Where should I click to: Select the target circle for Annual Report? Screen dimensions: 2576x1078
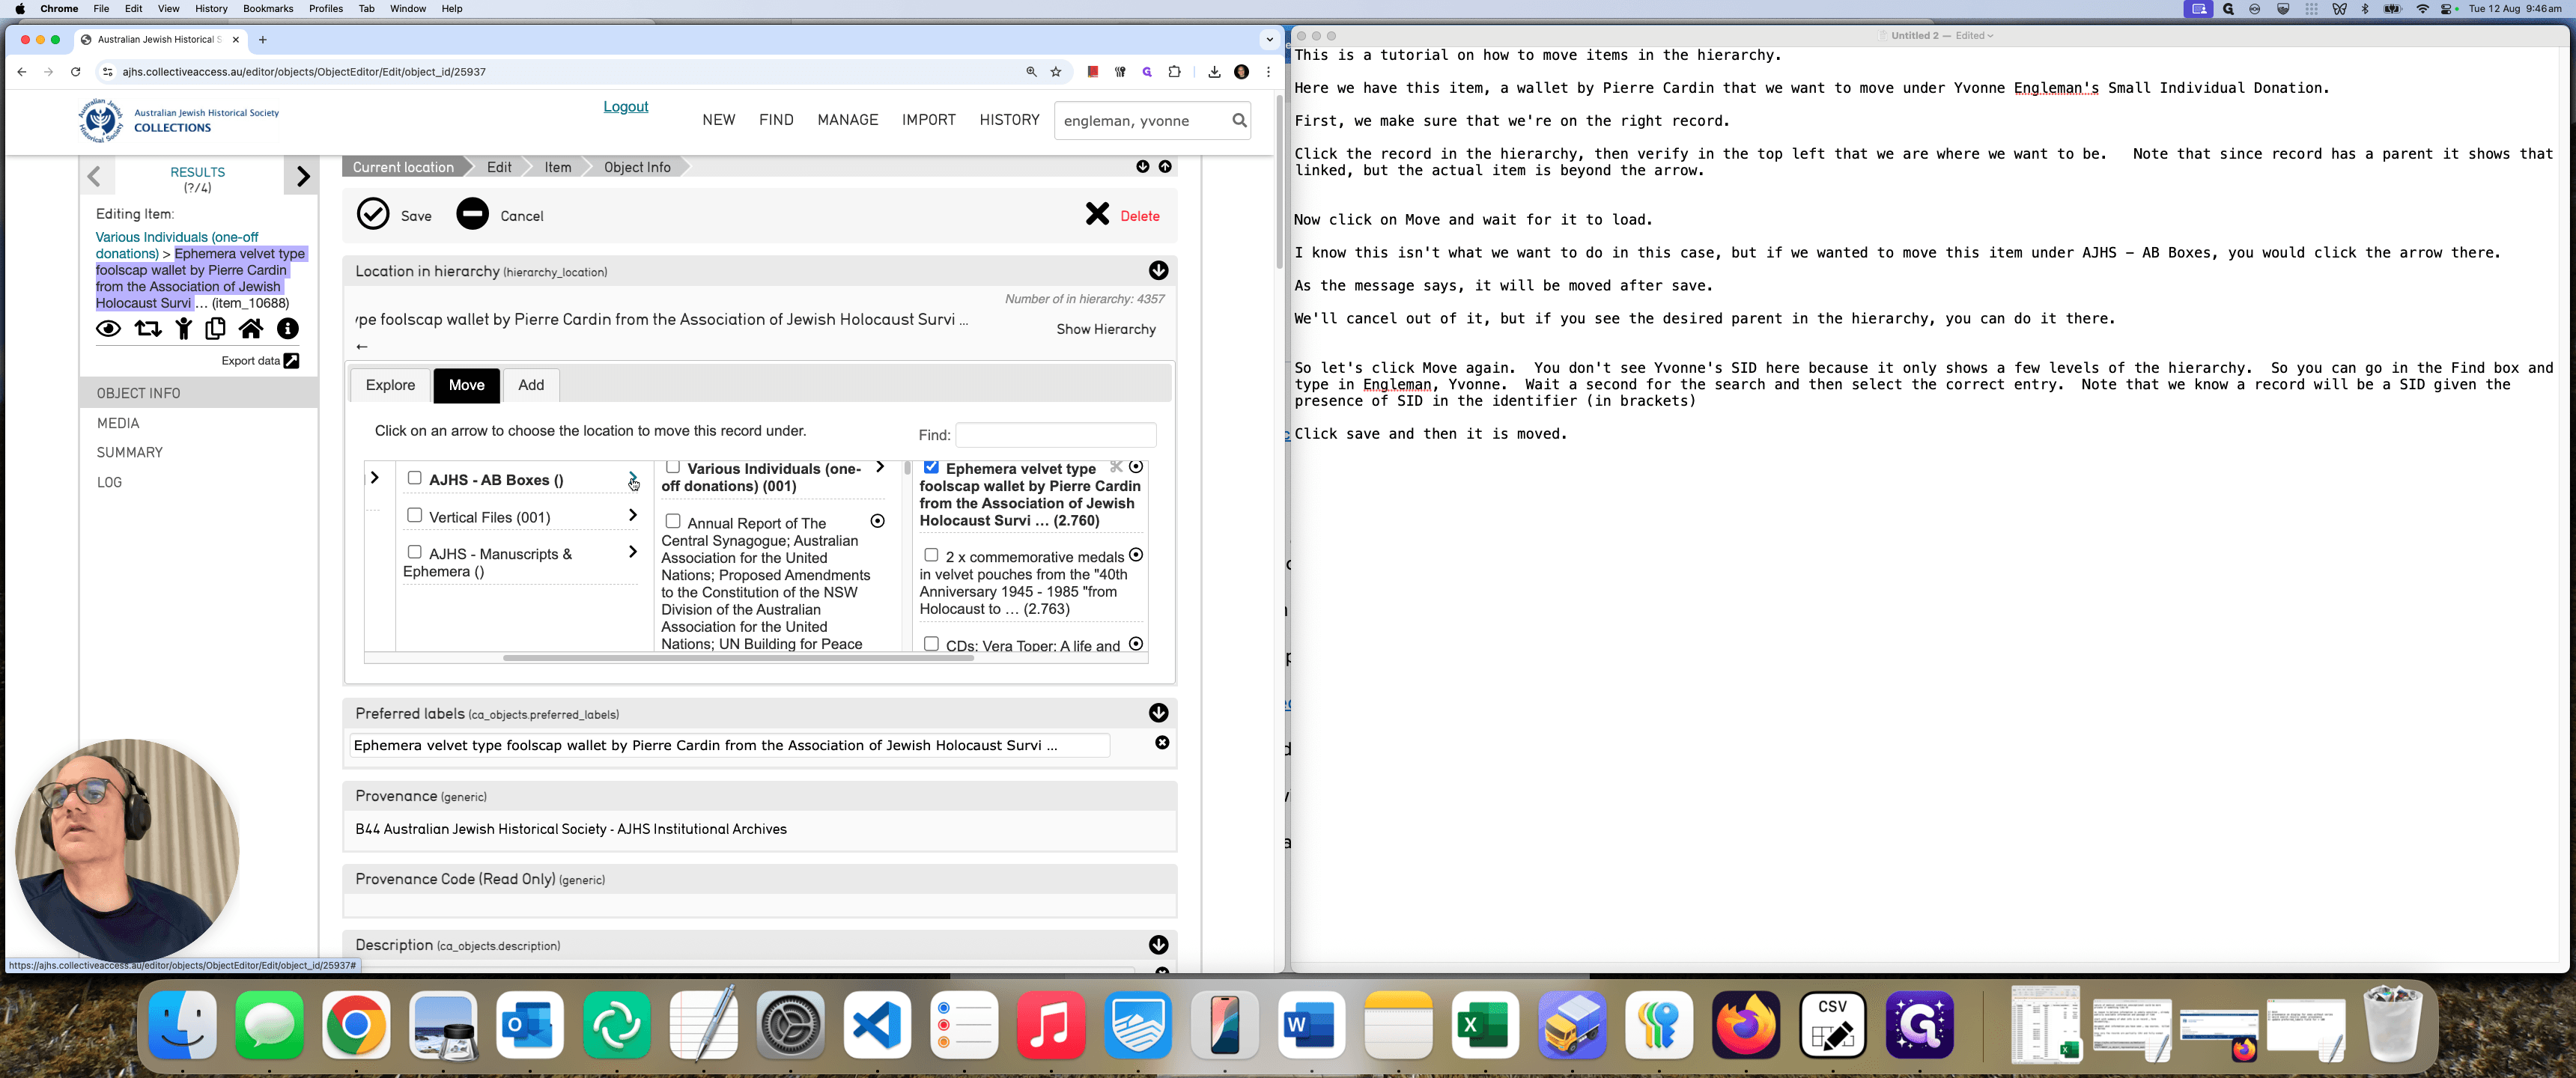point(877,521)
